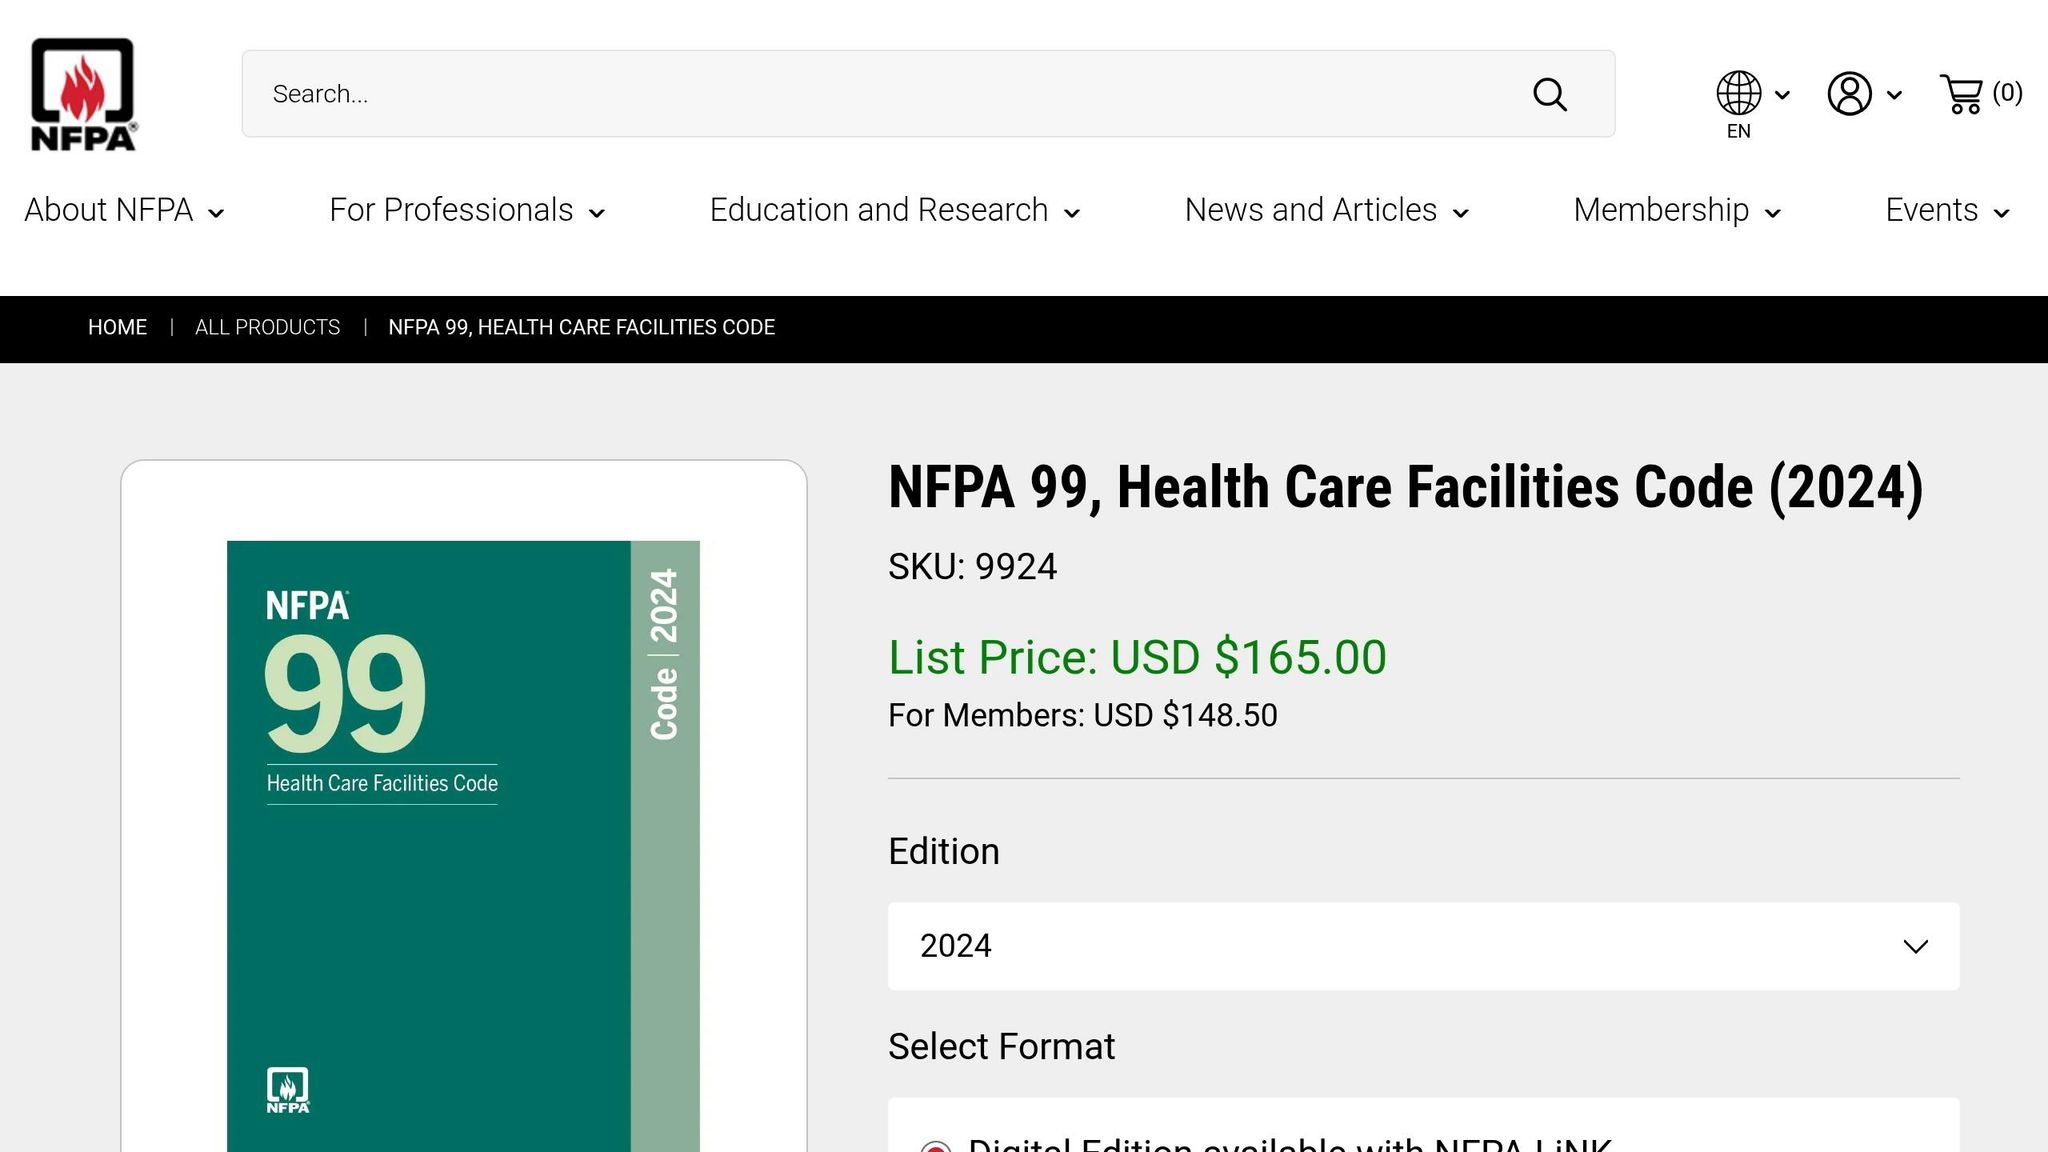Open the About NFPA menu
The image size is (2048, 1152).
pos(124,210)
